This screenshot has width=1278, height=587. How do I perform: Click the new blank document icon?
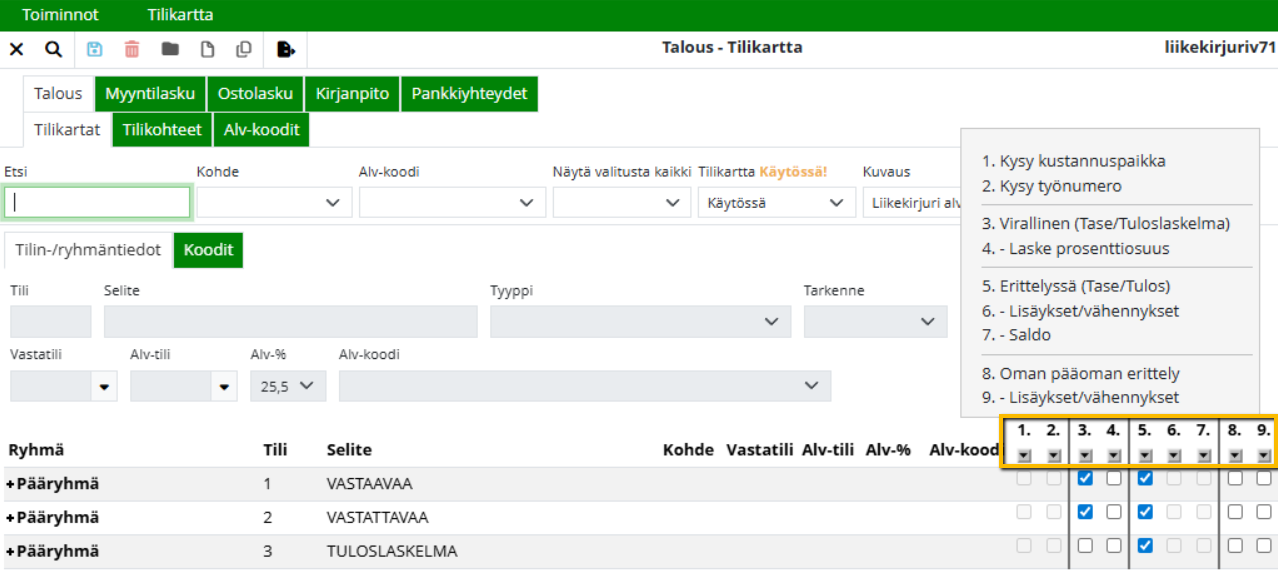pyautogui.click(x=208, y=49)
